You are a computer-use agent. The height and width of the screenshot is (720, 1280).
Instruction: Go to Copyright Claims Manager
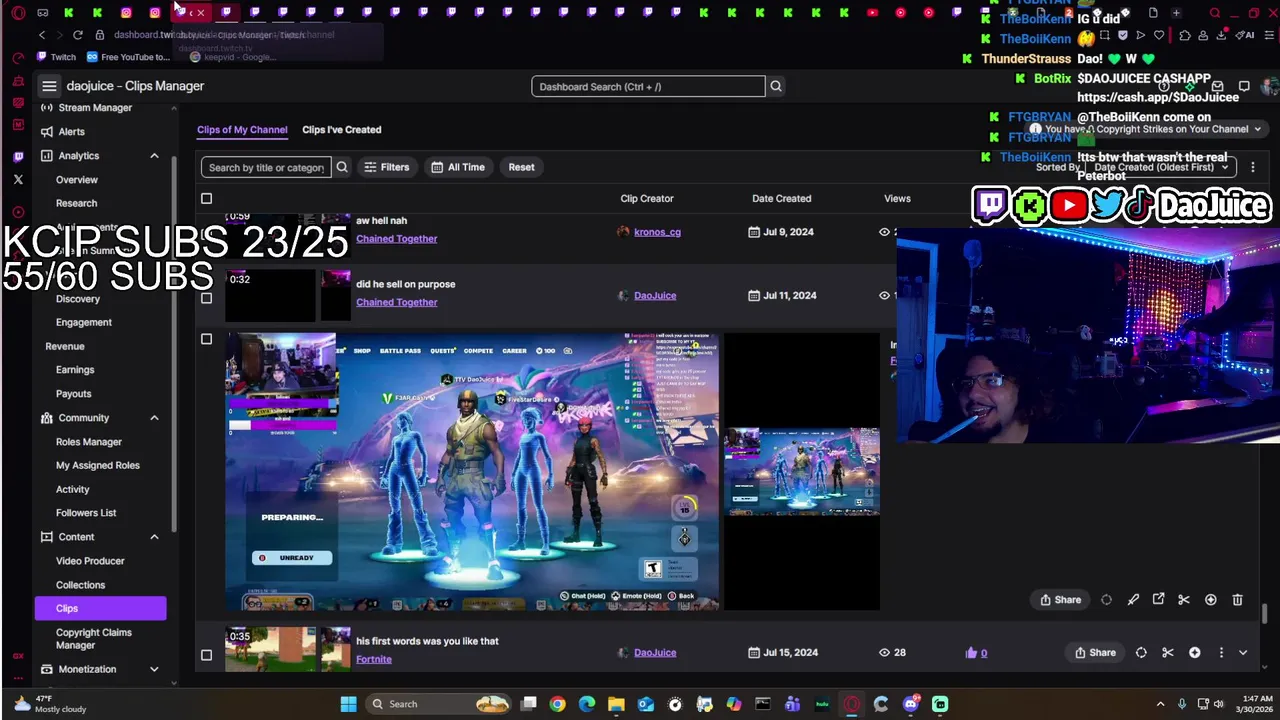click(94, 639)
